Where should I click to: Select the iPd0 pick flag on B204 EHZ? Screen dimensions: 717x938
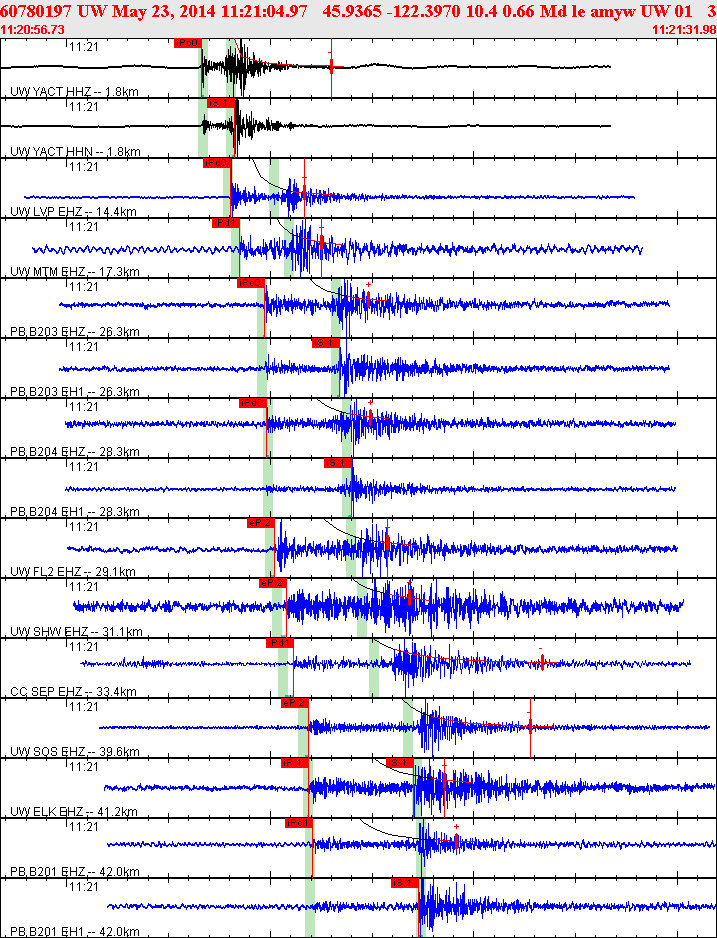[252, 403]
